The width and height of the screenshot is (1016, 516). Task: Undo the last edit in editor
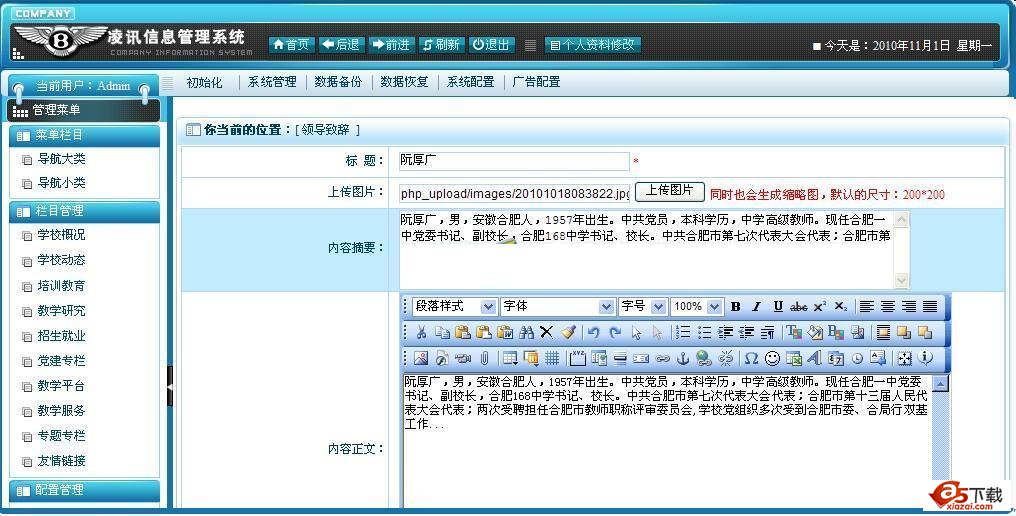594,333
